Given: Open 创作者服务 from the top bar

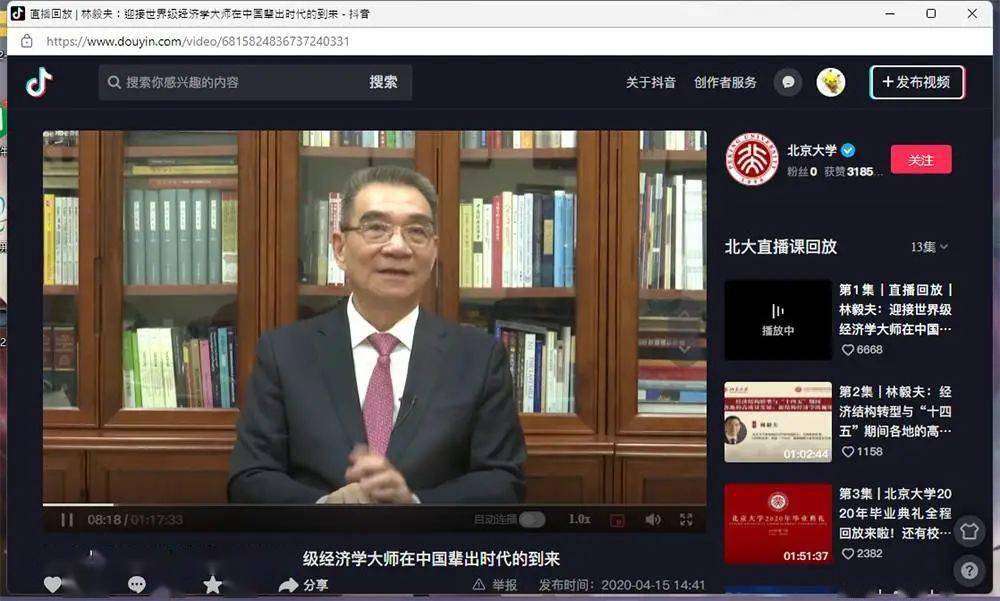Looking at the screenshot, I should (x=724, y=82).
